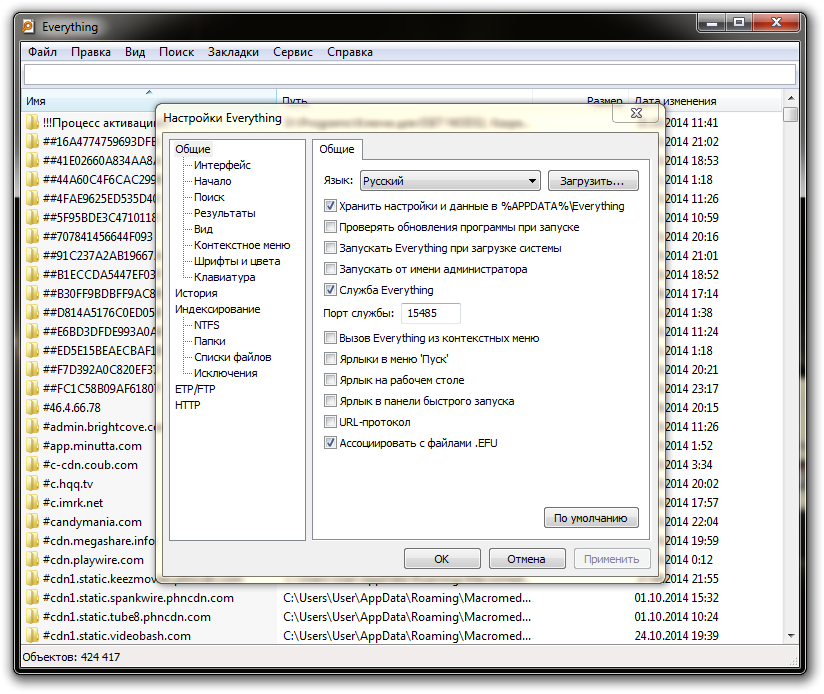This screenshot has height=694, width=824.
Task: Enable checking for updates on startup
Action: click(330, 227)
